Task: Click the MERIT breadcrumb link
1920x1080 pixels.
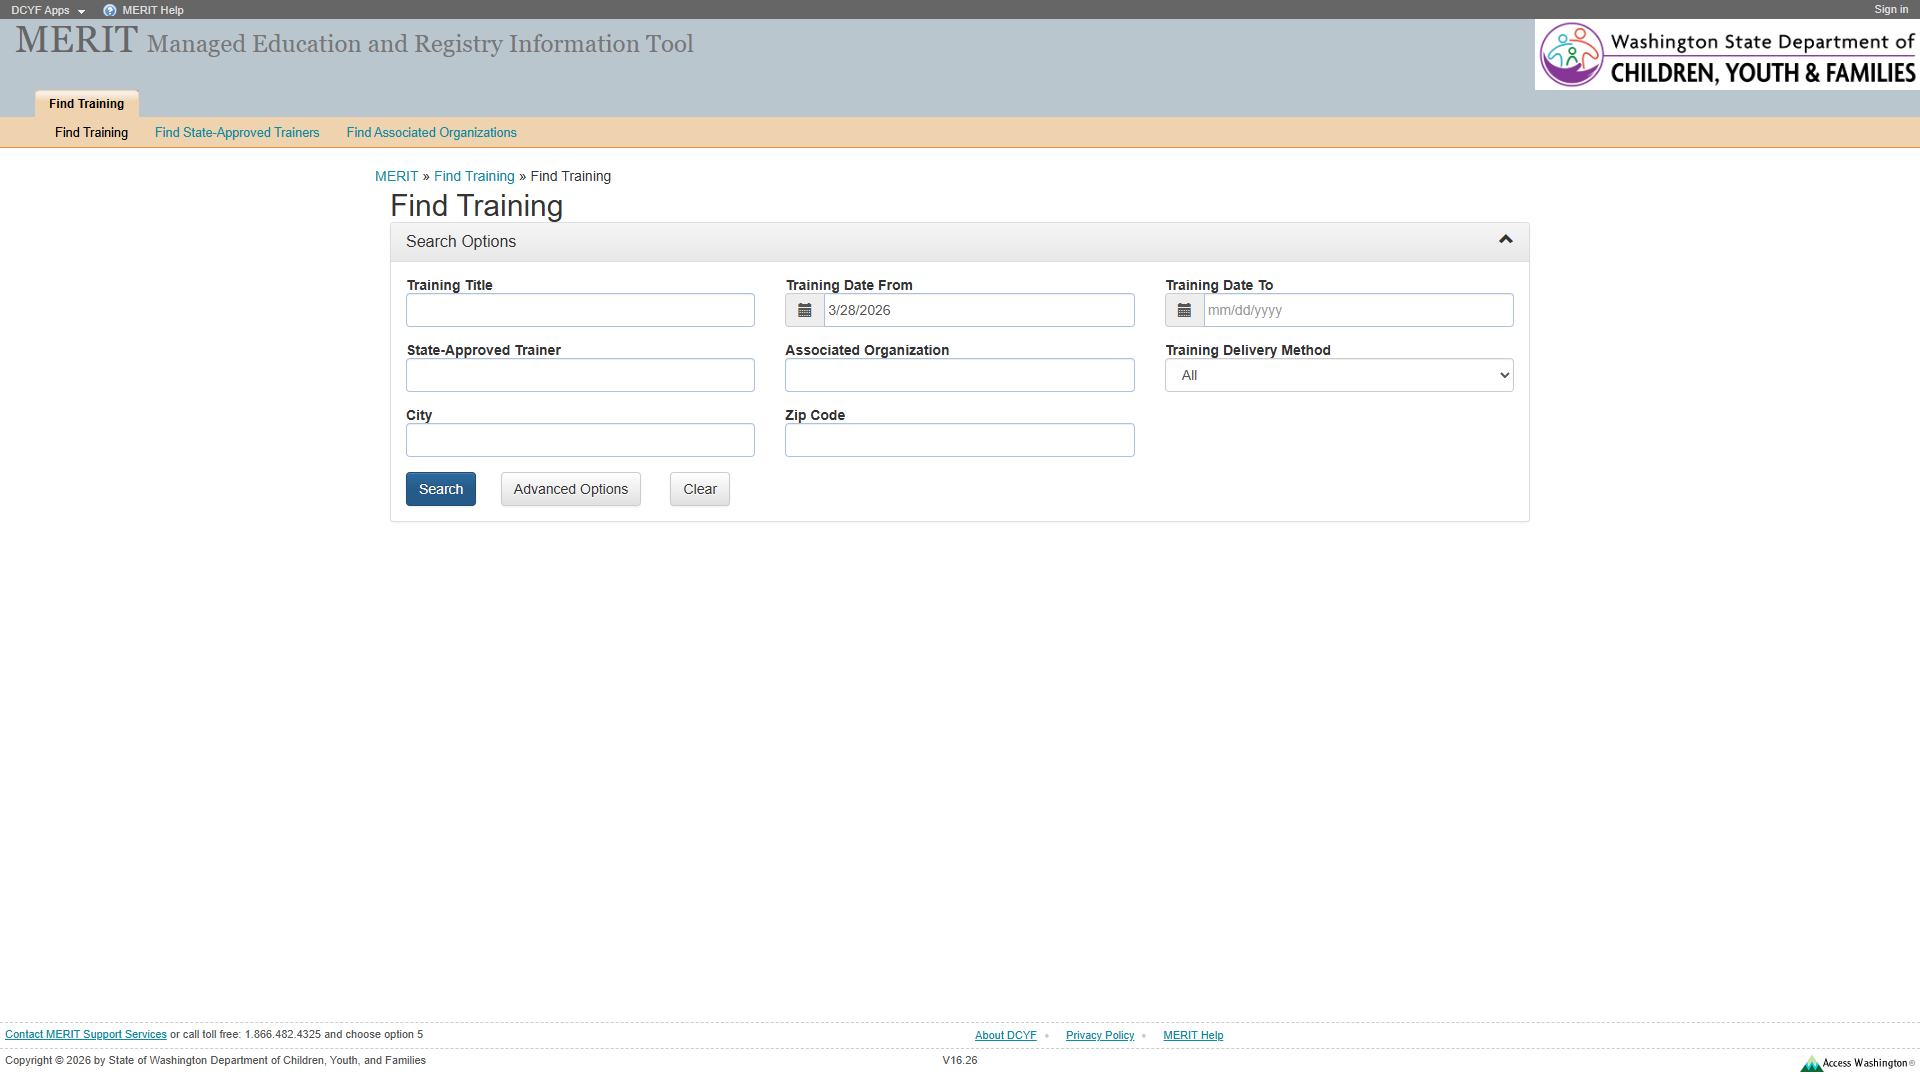Action: click(396, 176)
